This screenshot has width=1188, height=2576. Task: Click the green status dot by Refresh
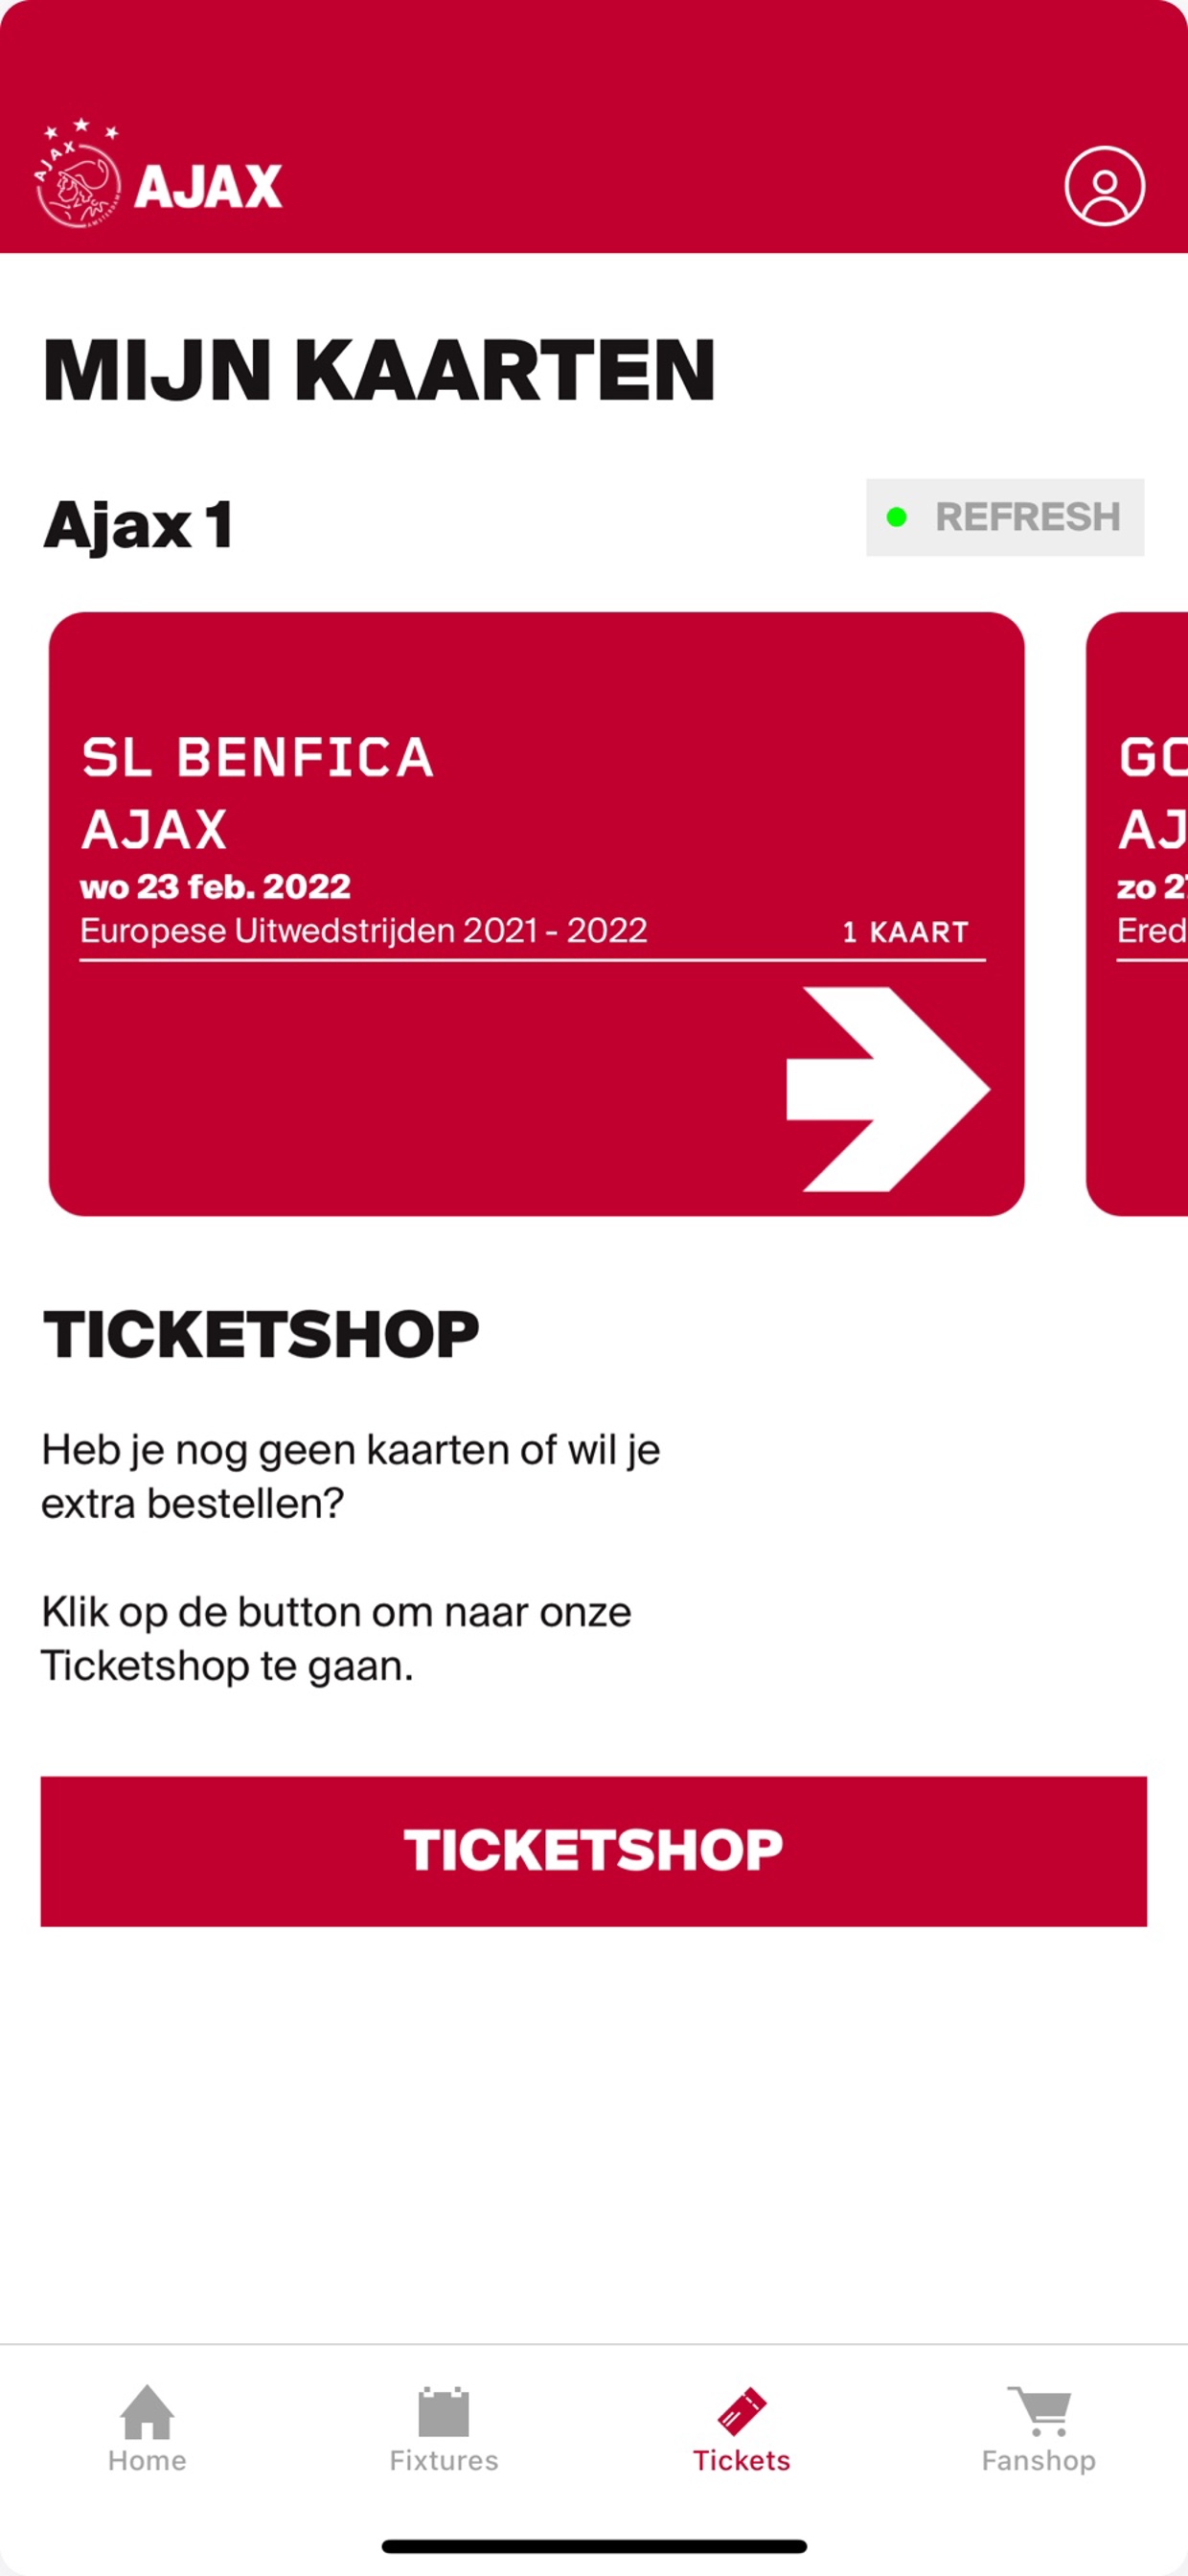(x=896, y=517)
